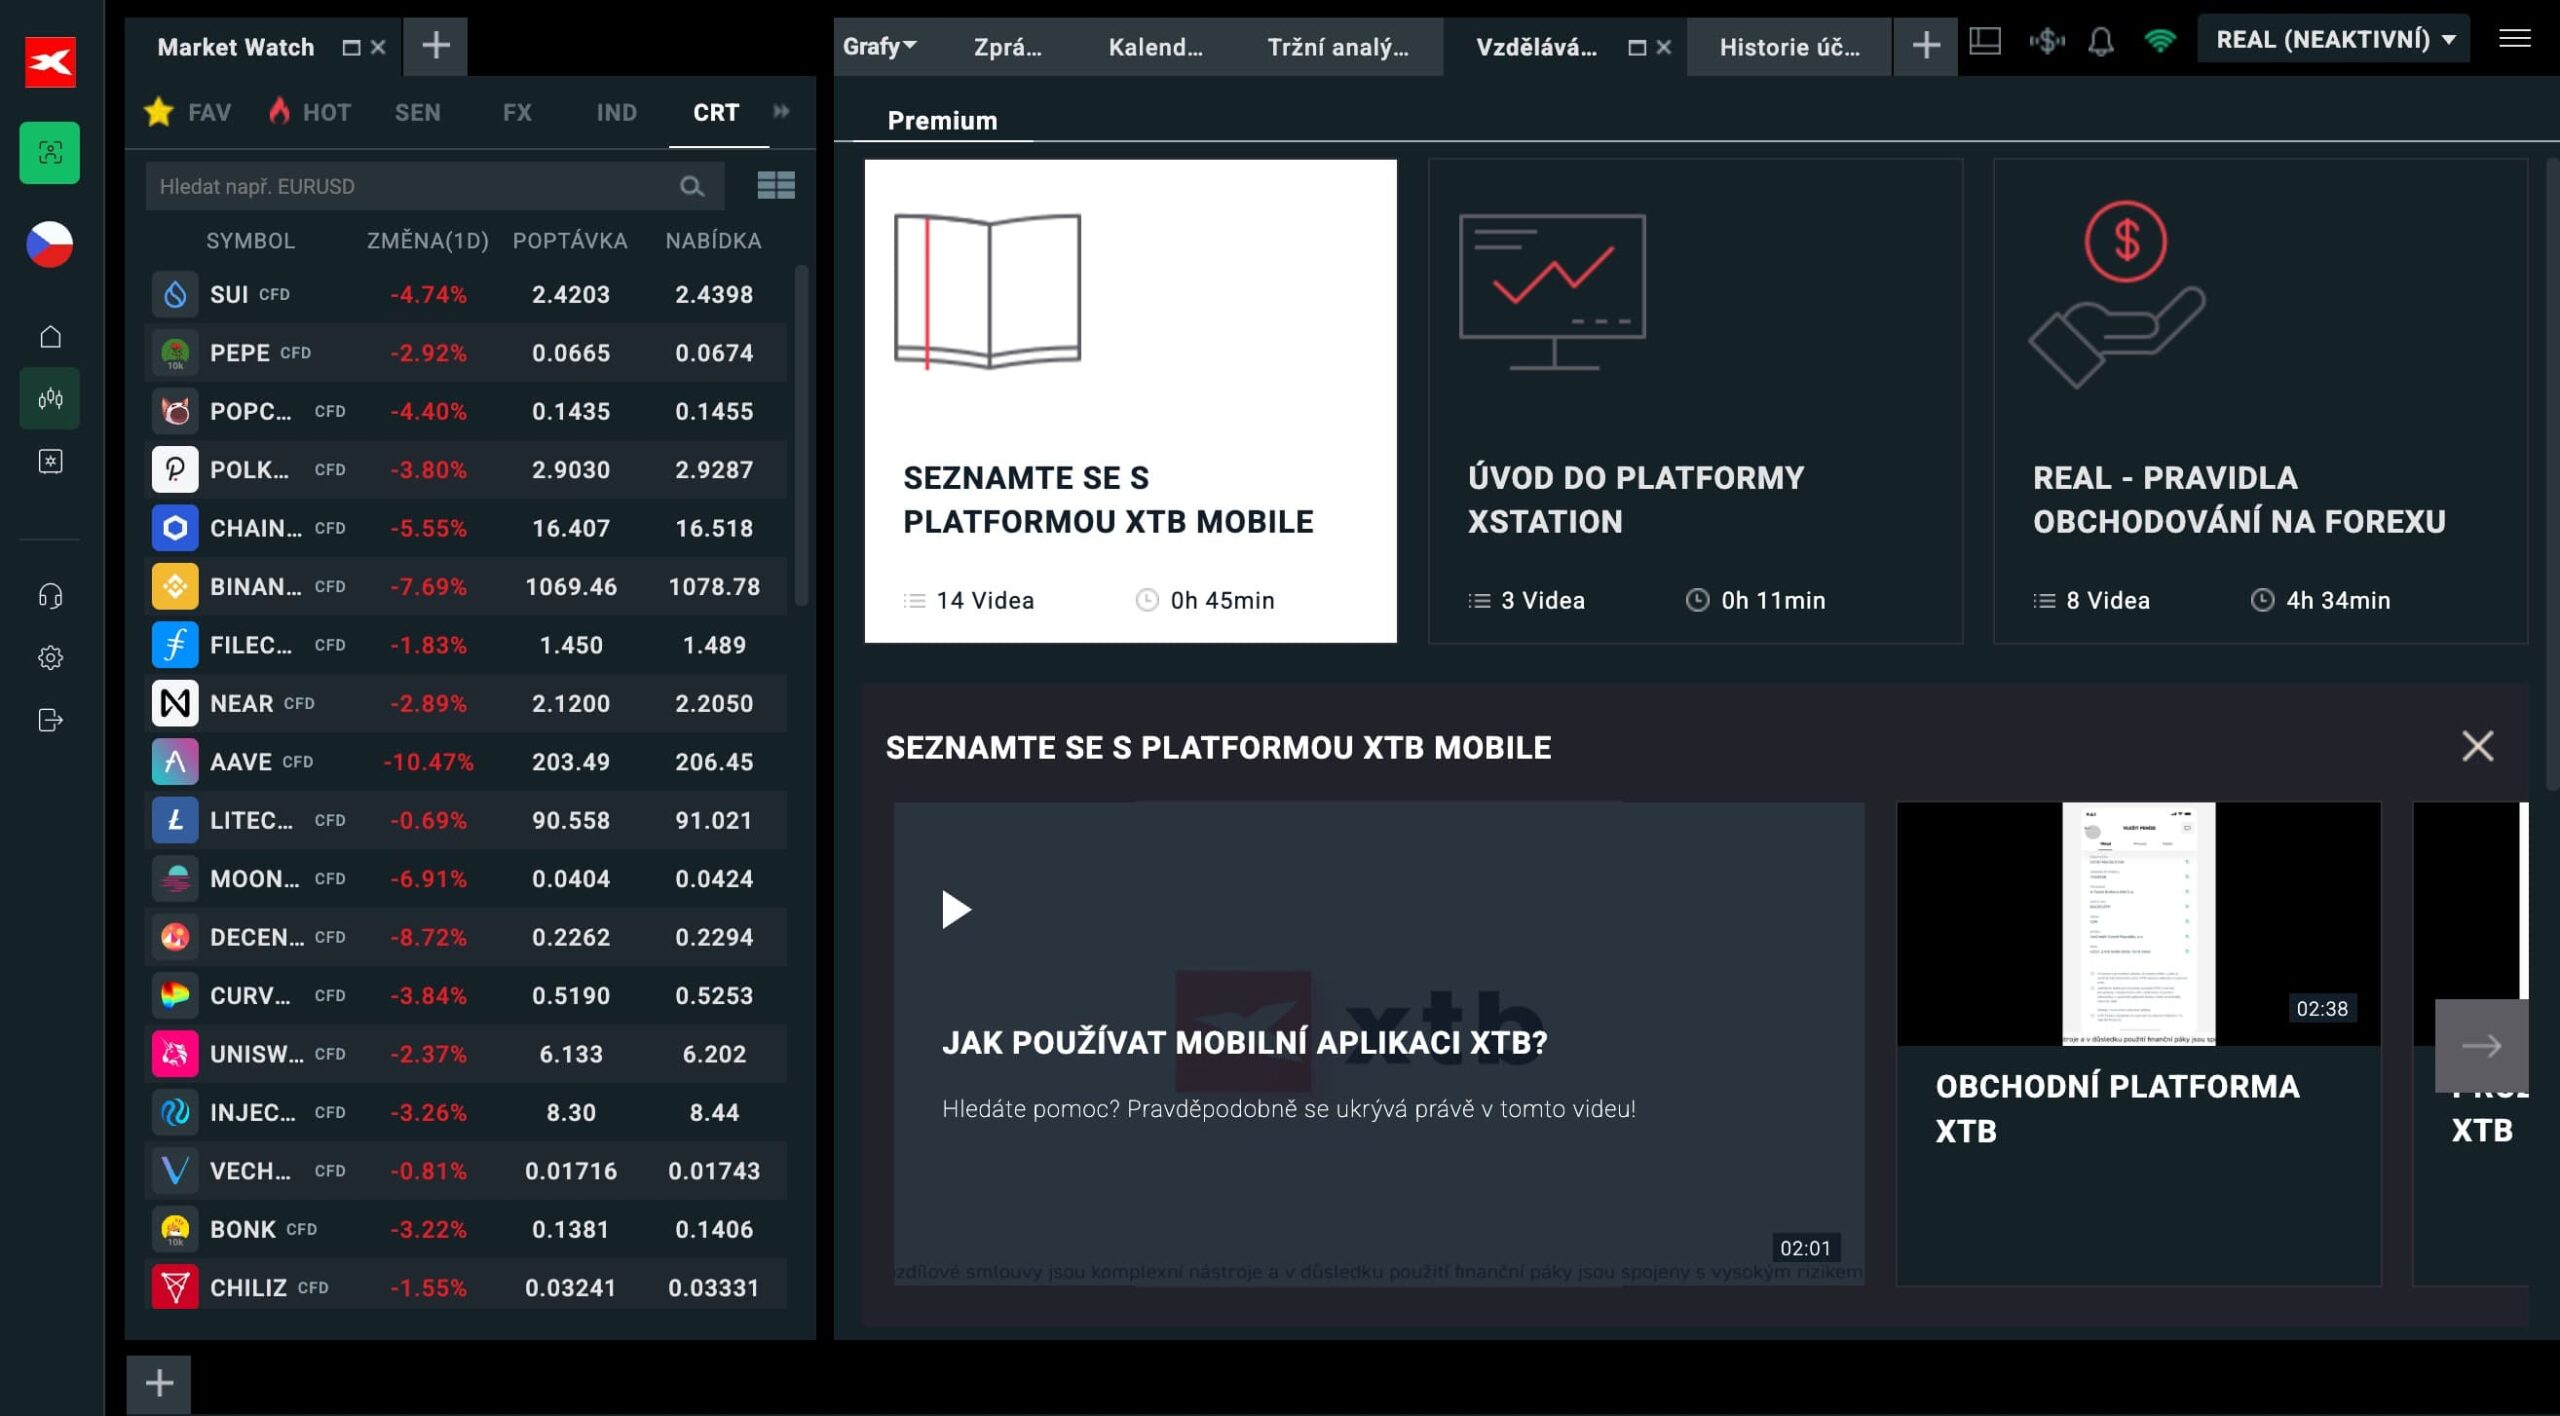Expand hidden watchlist categories with the double chevron
Viewport: 2560px width, 1416px height.
(781, 112)
